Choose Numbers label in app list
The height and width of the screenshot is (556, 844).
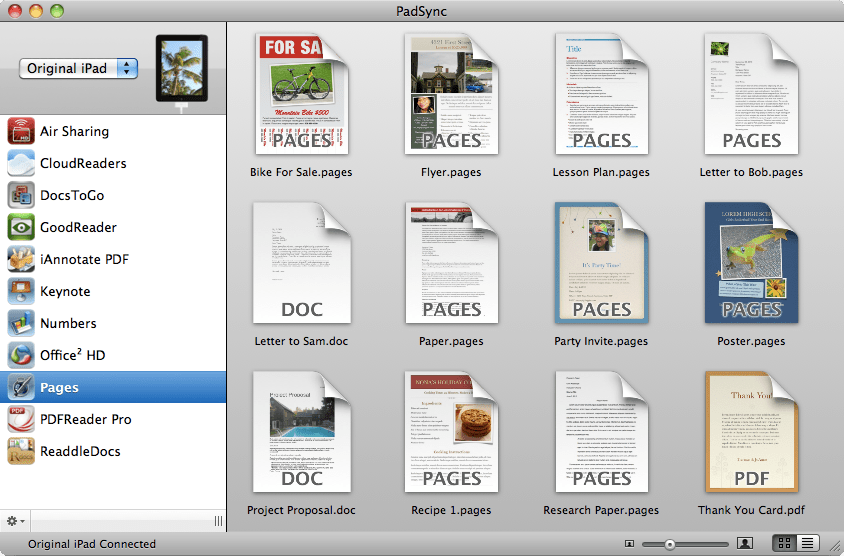pyautogui.click(x=68, y=323)
